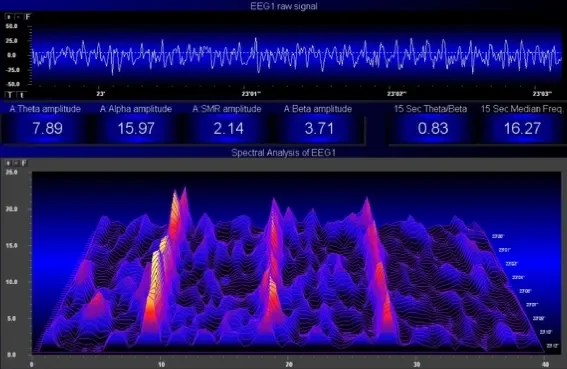Click the F button on EEG1 raw signal graph
The width and height of the screenshot is (567, 369).
click(x=28, y=17)
